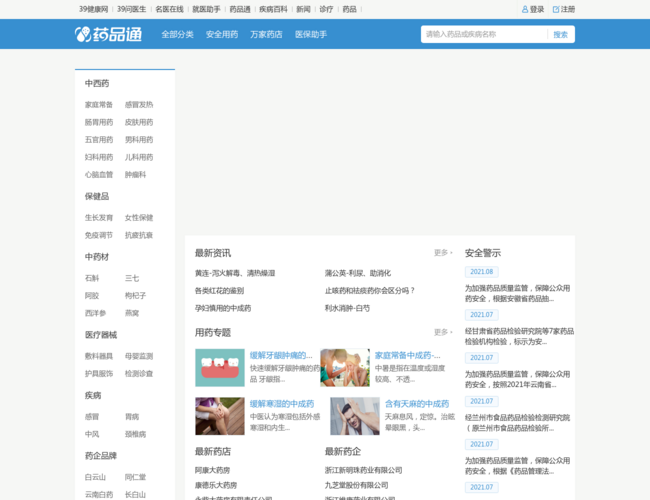
Task: Open topic title 含有天麻的中成药
Action: pyautogui.click(x=417, y=404)
